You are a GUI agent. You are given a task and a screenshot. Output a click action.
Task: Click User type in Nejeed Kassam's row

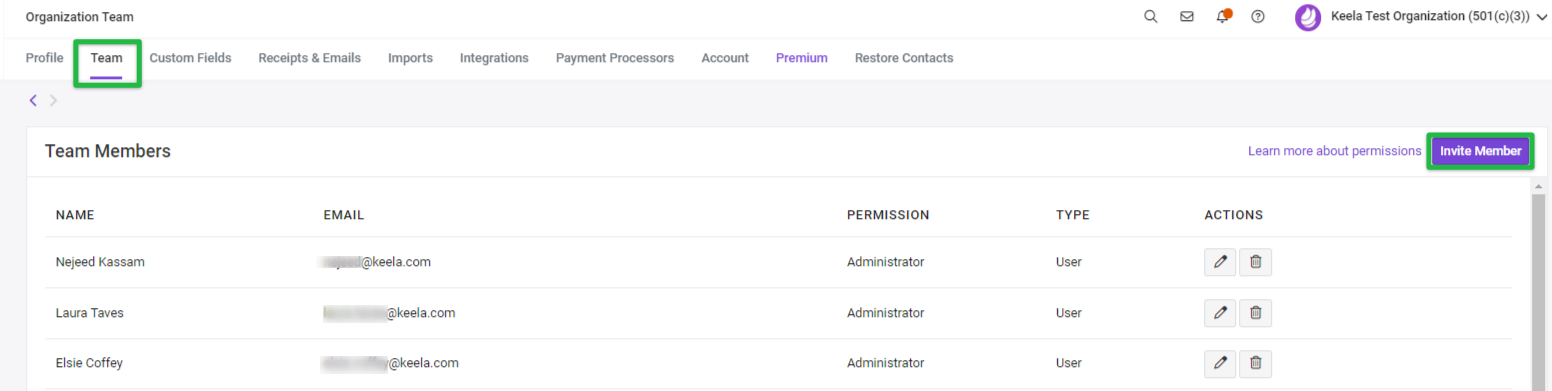[x=1069, y=262]
